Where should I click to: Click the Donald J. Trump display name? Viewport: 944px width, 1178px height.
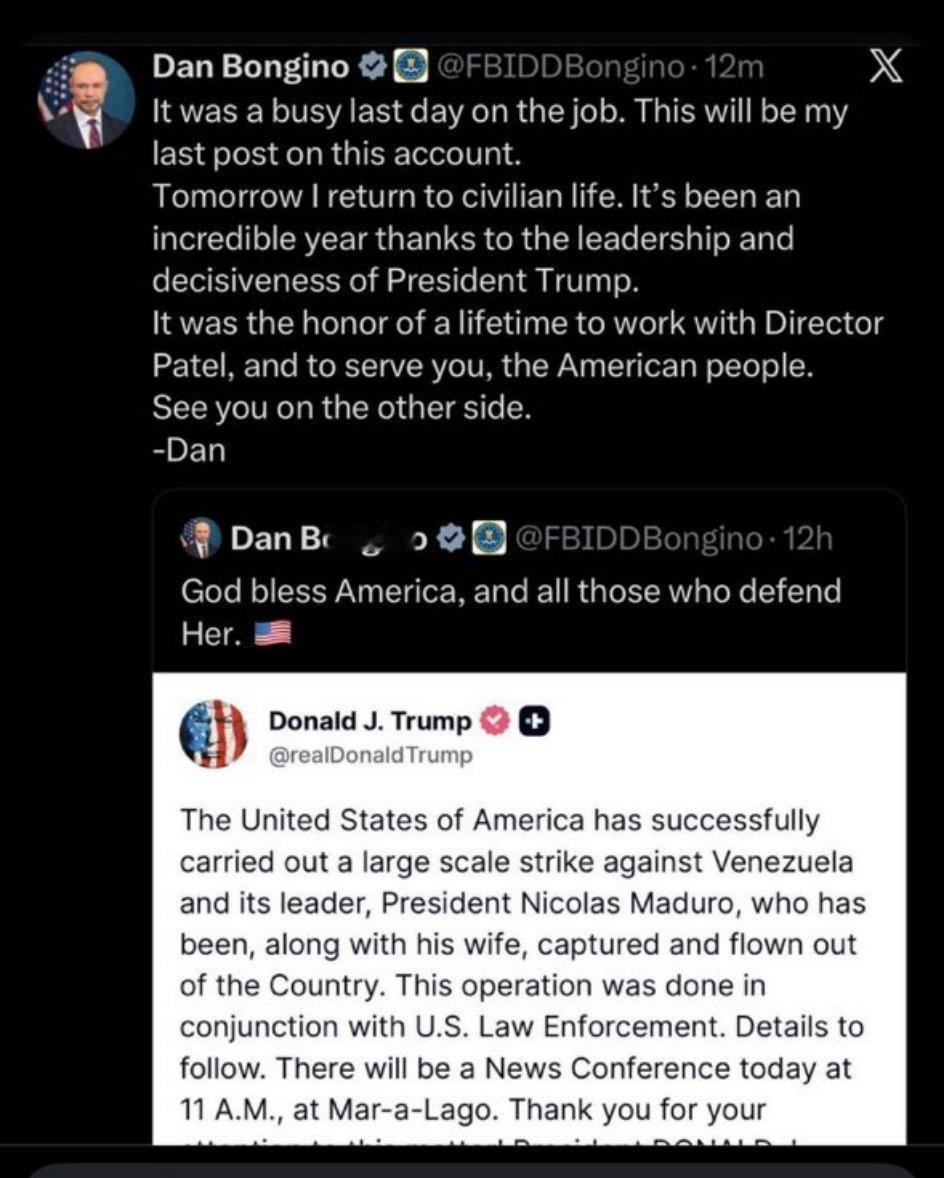[x=371, y=720]
